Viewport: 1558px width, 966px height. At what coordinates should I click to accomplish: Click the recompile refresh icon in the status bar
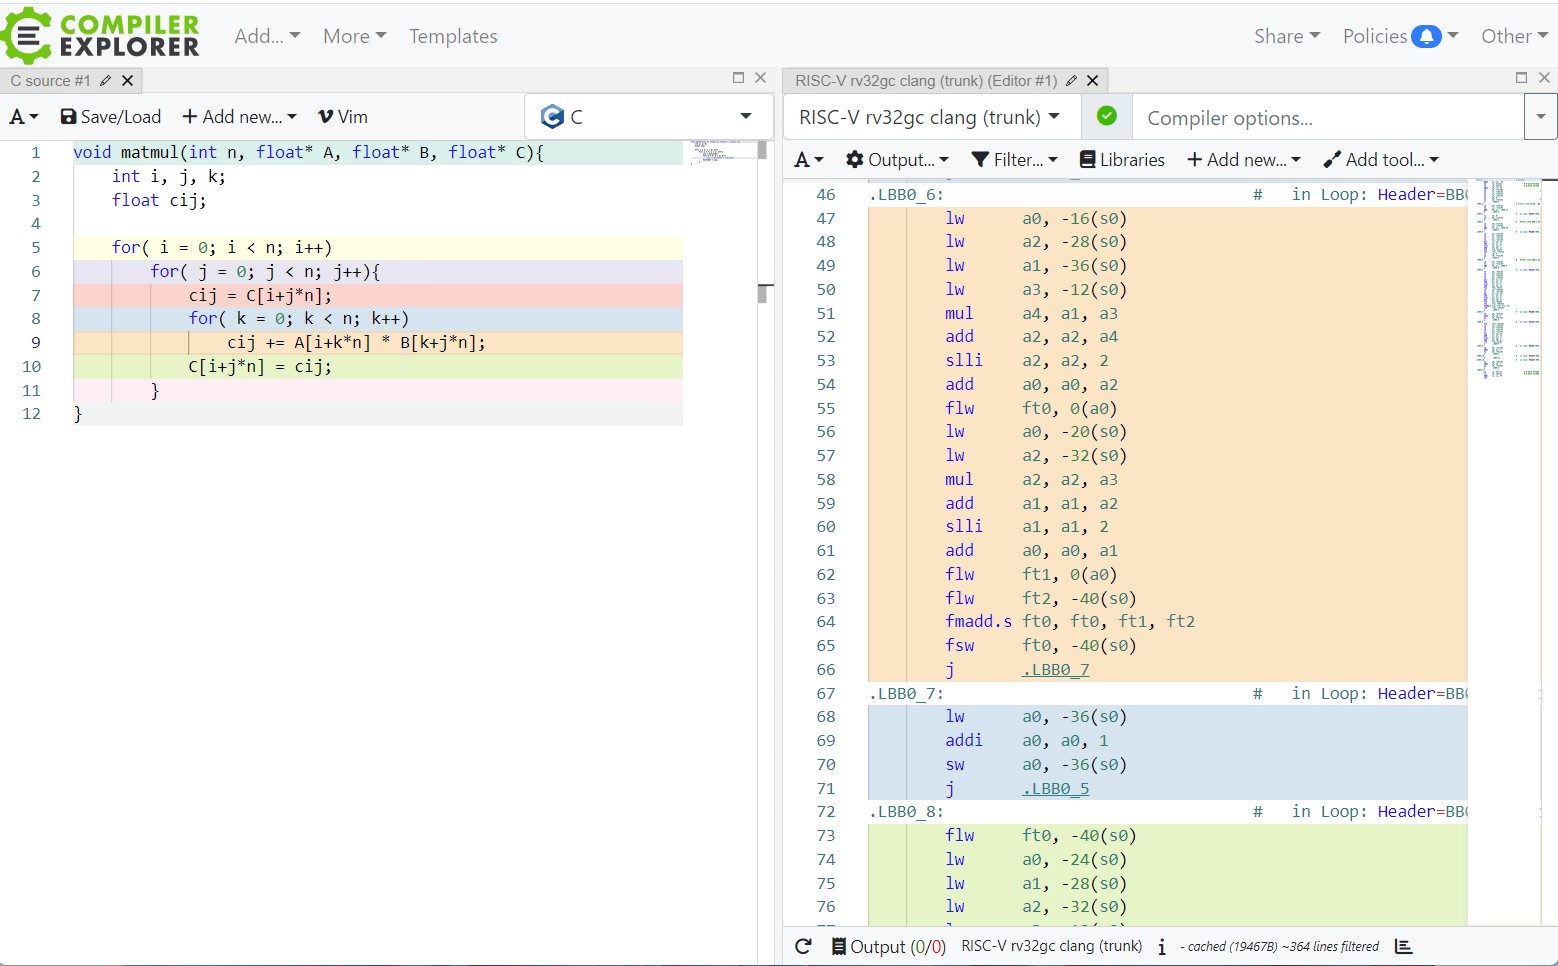[803, 946]
